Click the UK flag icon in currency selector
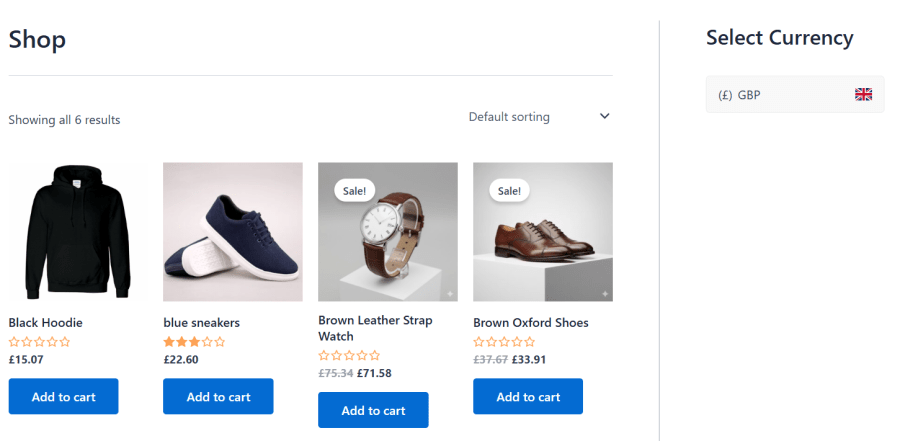Image resolution: width=900 pixels, height=441 pixels. pos(863,95)
